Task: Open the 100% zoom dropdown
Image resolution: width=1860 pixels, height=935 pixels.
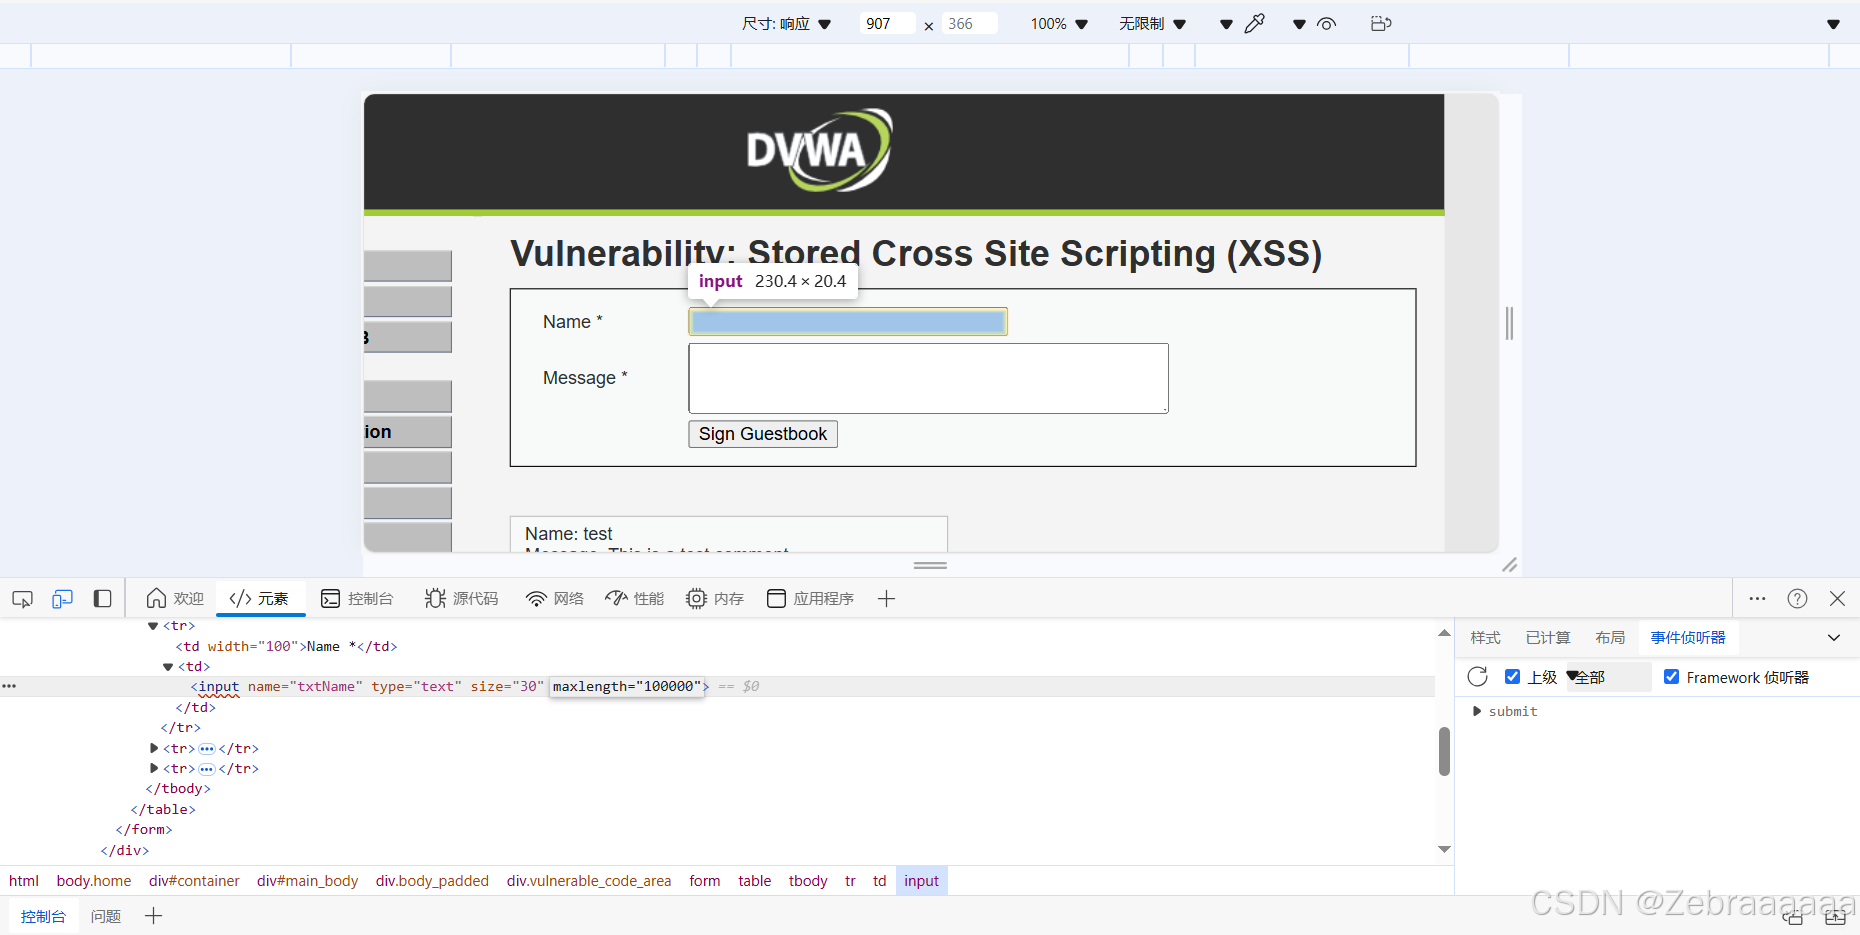Action: pos(1059,23)
